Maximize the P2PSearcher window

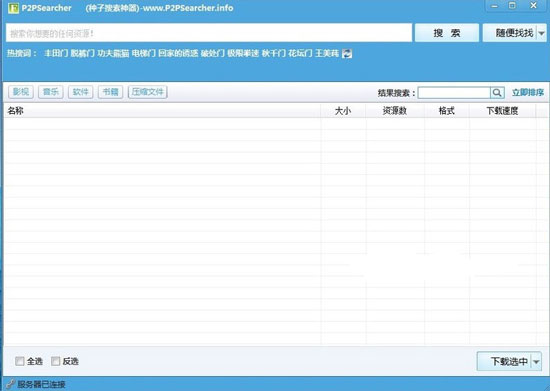tap(512, 6)
